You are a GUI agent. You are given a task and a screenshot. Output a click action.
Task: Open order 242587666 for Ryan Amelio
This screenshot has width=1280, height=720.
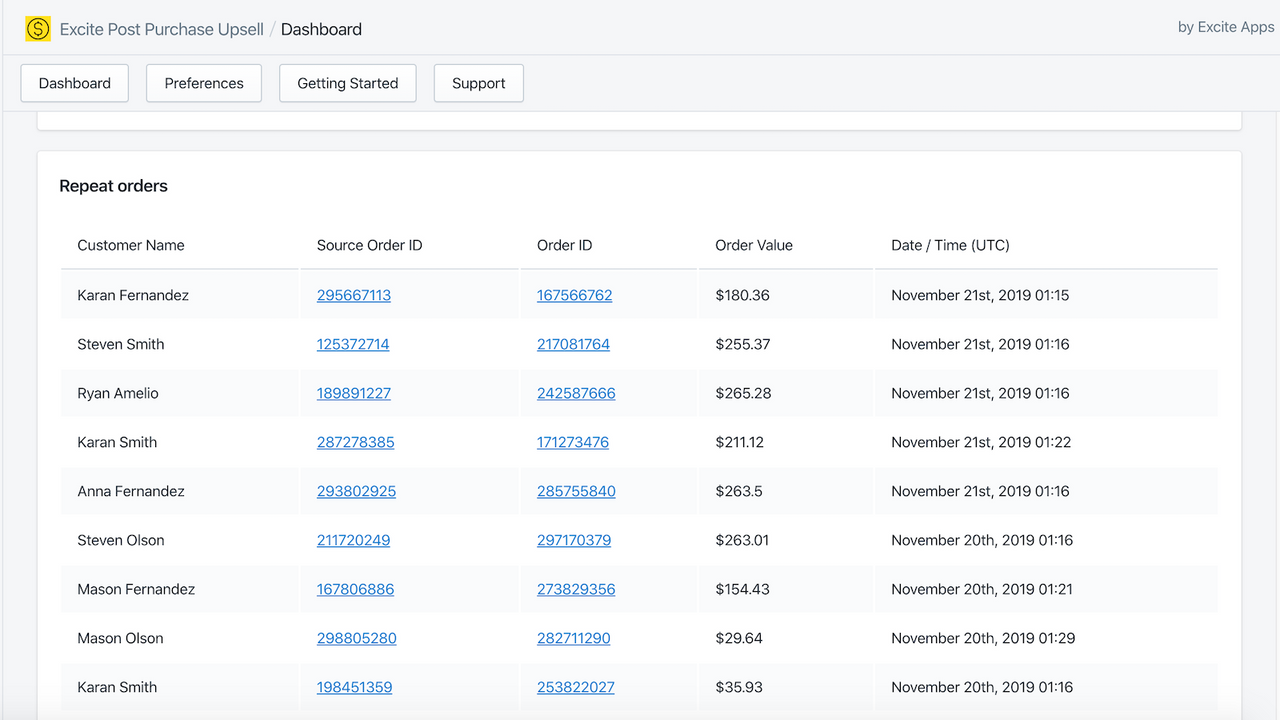575,393
